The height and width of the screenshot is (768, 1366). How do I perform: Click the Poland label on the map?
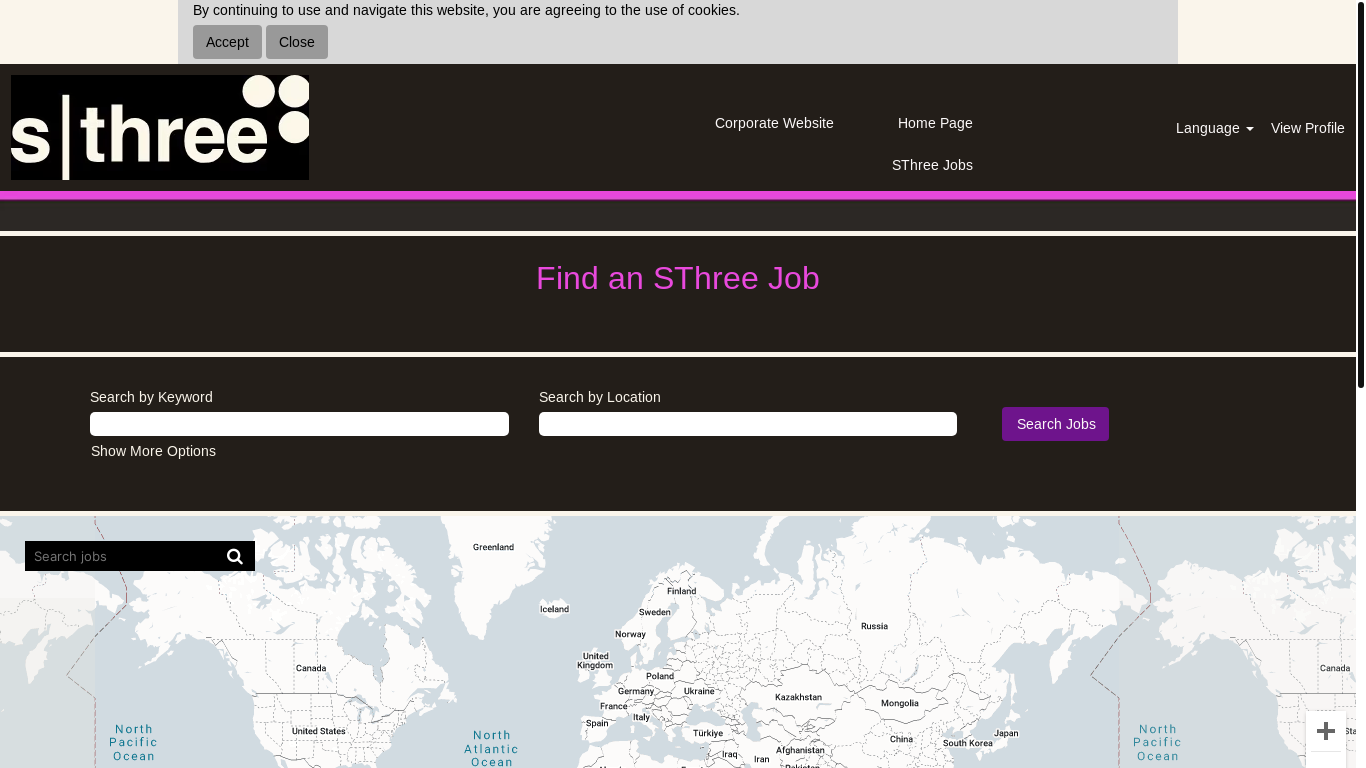coord(660,676)
